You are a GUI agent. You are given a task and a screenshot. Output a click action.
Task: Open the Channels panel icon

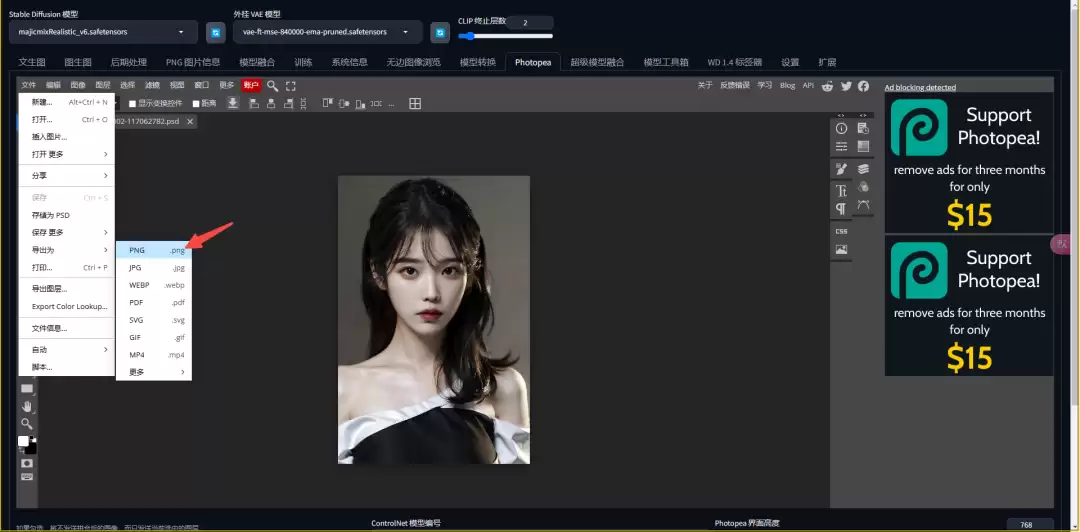pyautogui.click(x=863, y=187)
